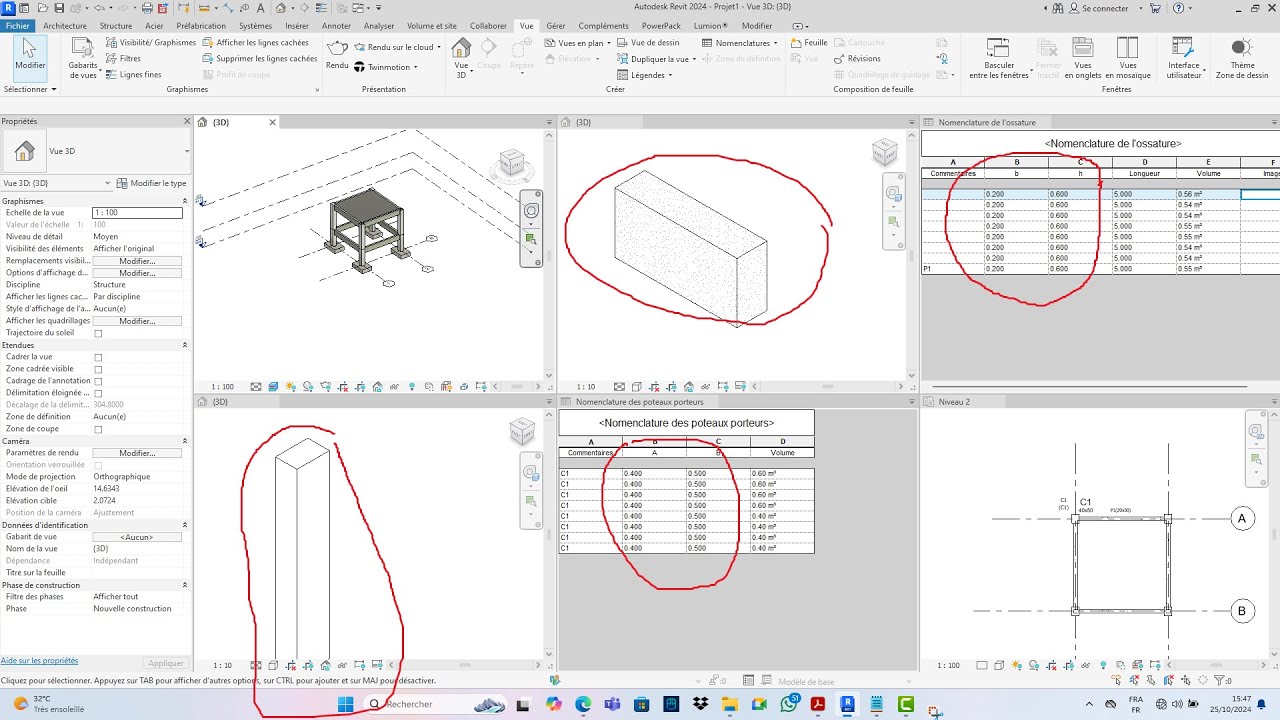
Task: Click the 0.56 m³ Volume cell
Action: pos(1208,194)
